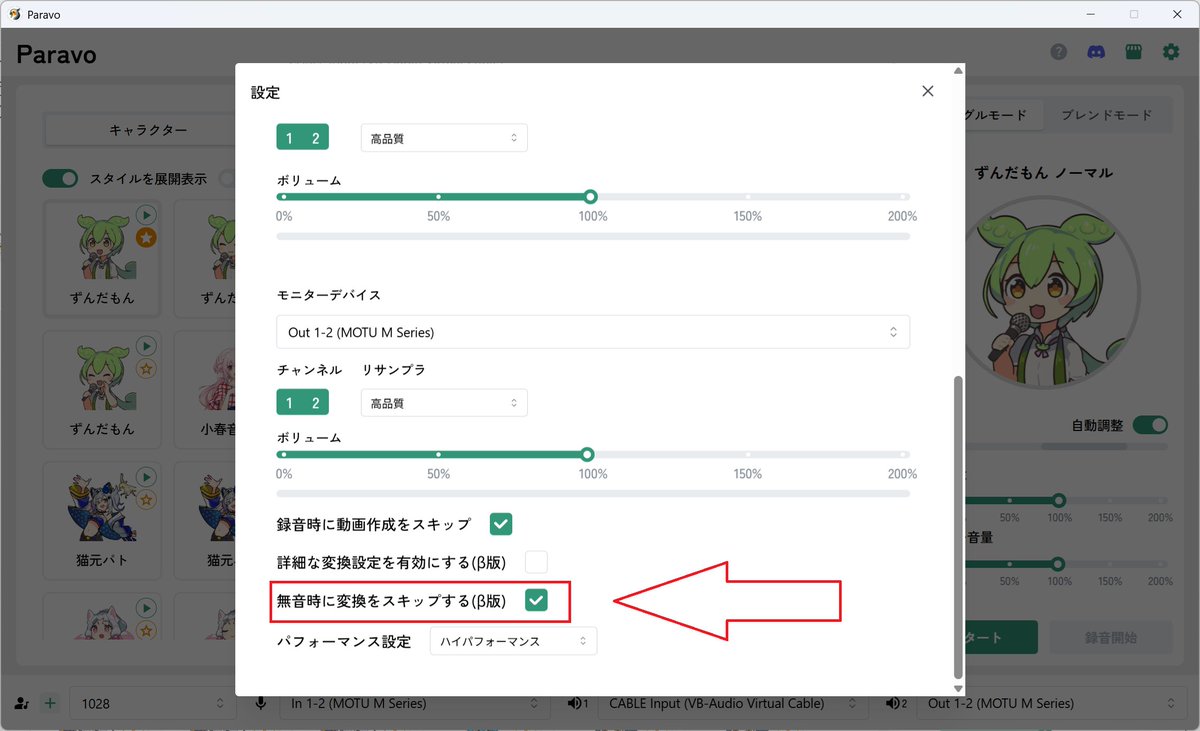1200x731 pixels.
Task: Click the モニターデバイス label
Action: (328, 295)
